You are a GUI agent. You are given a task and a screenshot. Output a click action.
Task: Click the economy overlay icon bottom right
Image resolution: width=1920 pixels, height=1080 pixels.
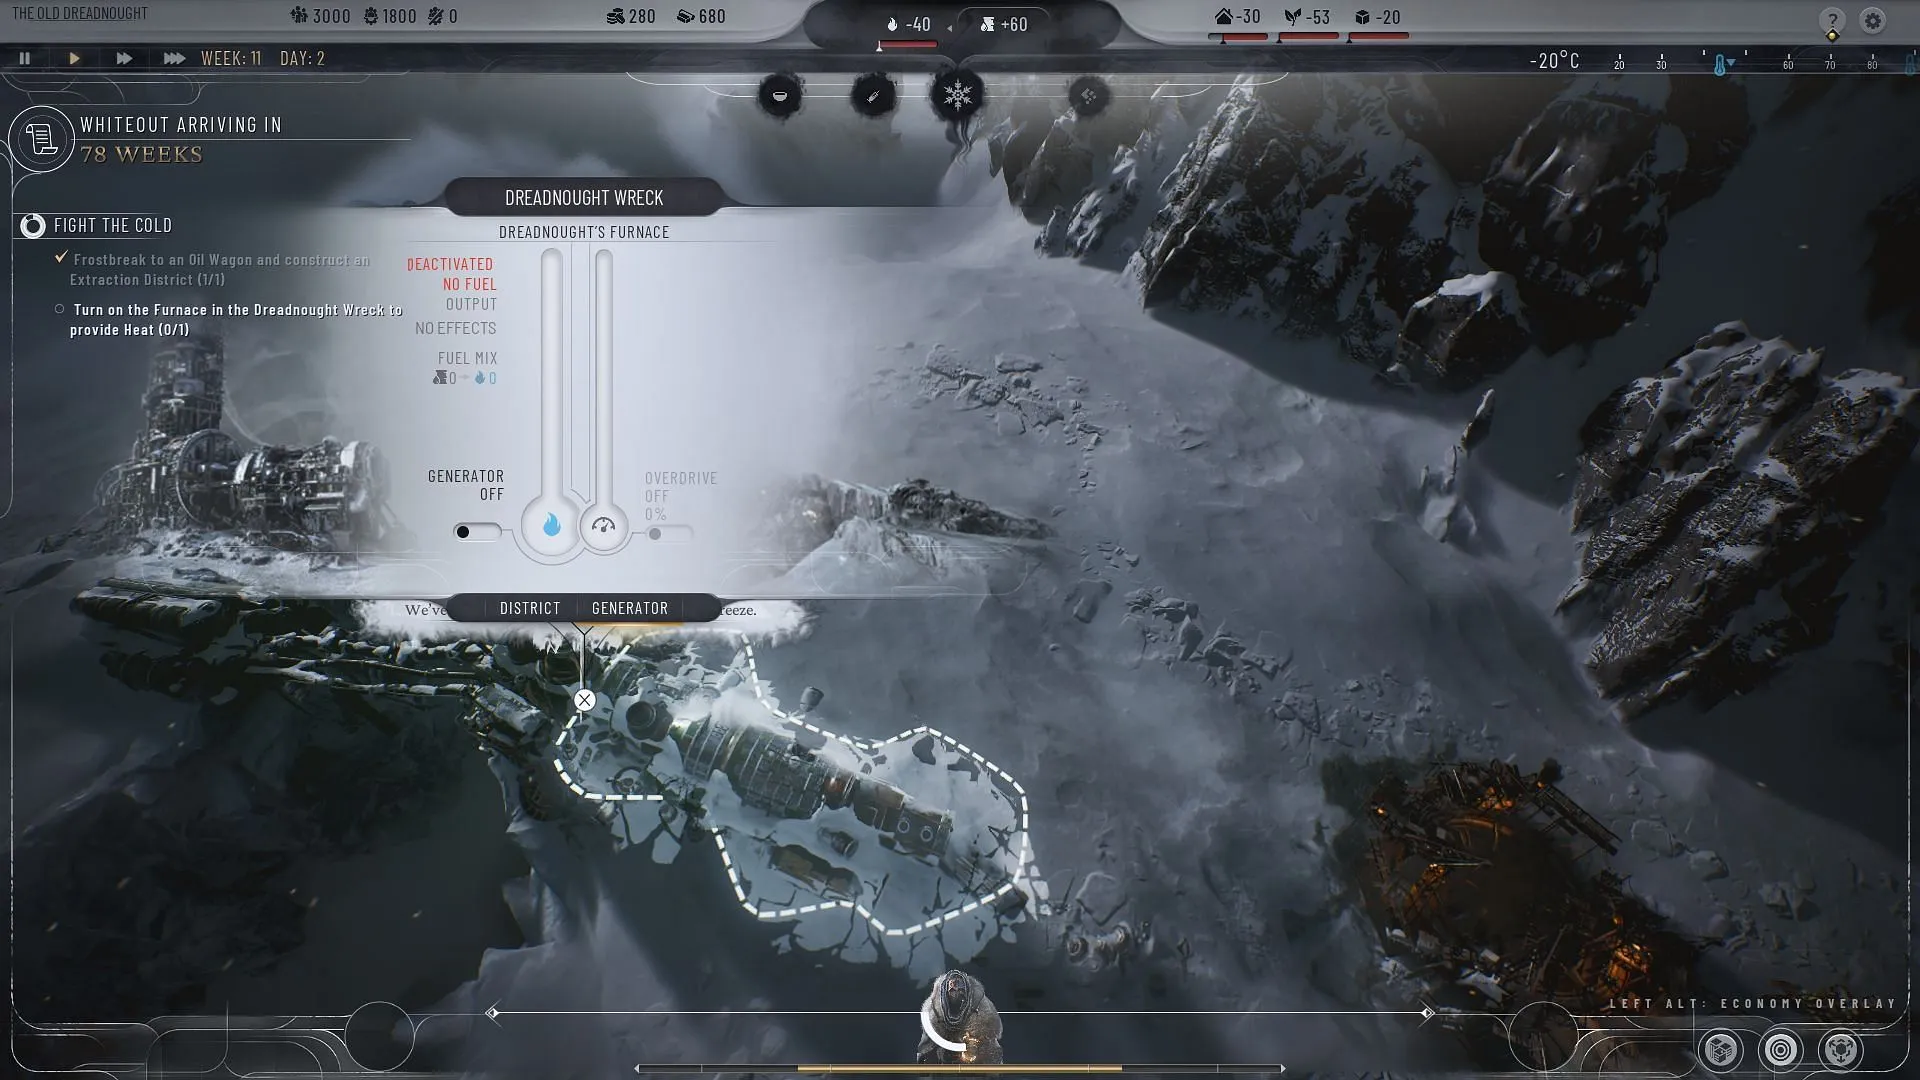tap(1721, 1048)
